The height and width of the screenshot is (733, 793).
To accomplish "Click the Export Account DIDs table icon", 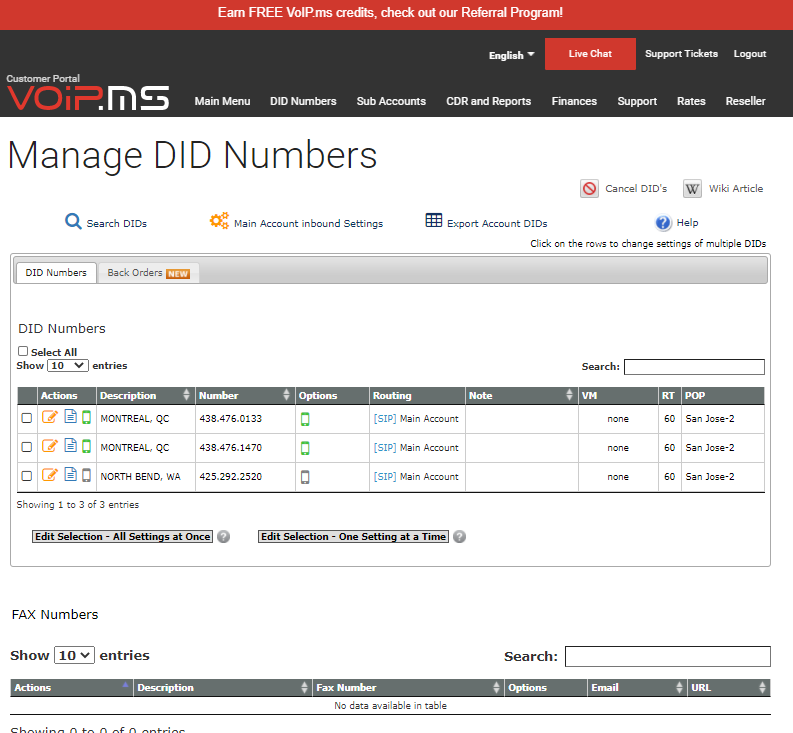I will tap(434, 222).
